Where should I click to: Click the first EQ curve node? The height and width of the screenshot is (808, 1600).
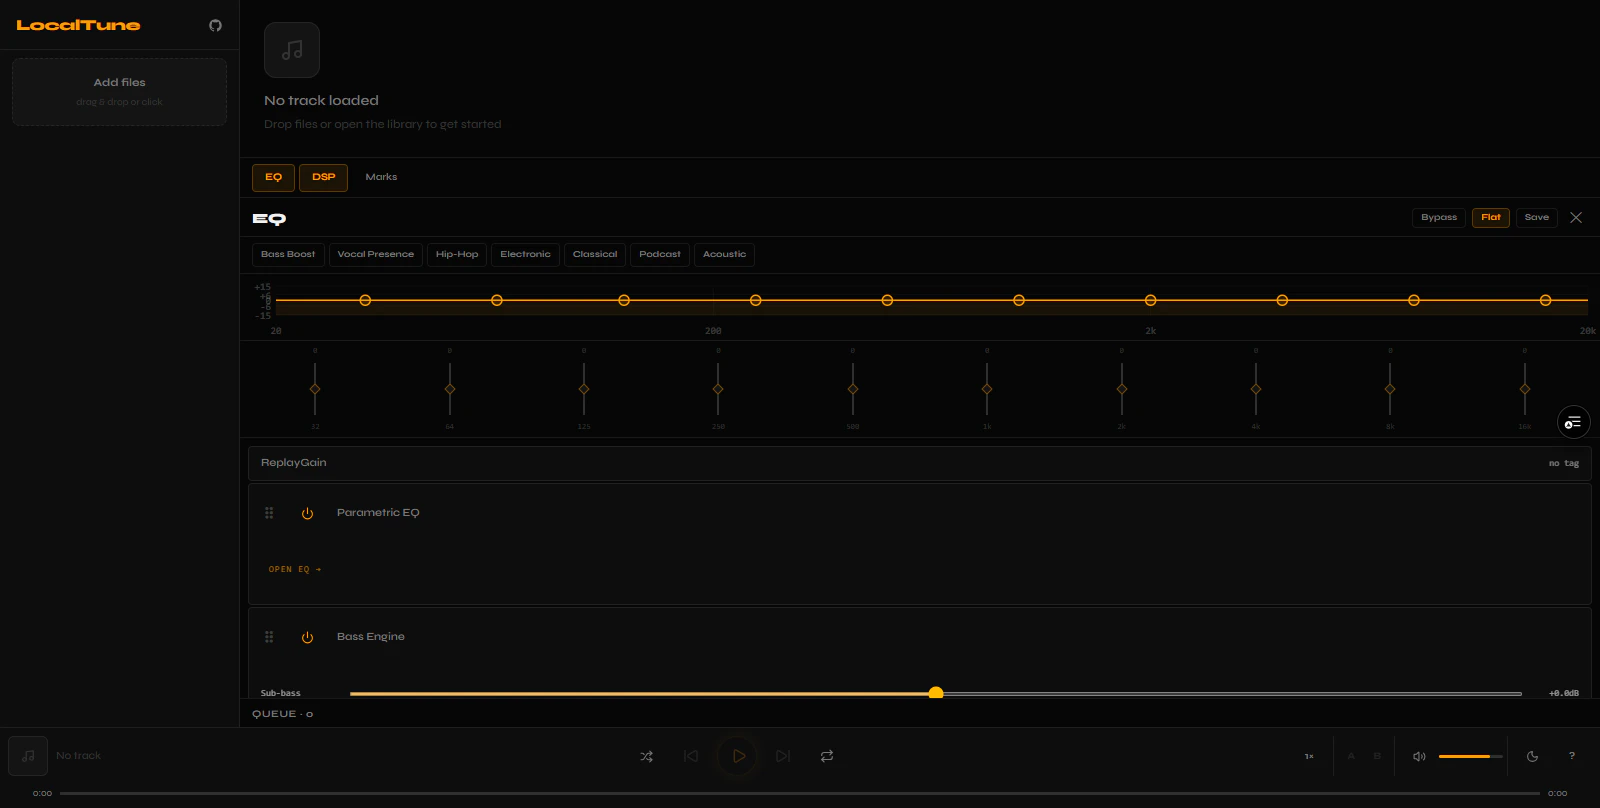point(365,300)
